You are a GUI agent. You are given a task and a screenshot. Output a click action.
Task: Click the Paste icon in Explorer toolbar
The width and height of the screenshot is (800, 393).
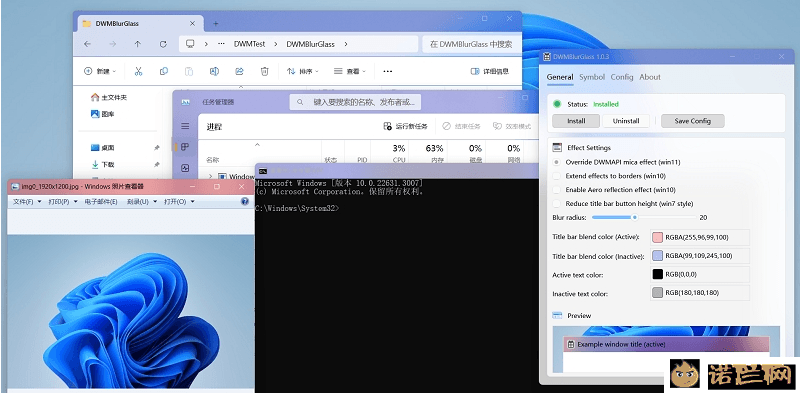189,71
